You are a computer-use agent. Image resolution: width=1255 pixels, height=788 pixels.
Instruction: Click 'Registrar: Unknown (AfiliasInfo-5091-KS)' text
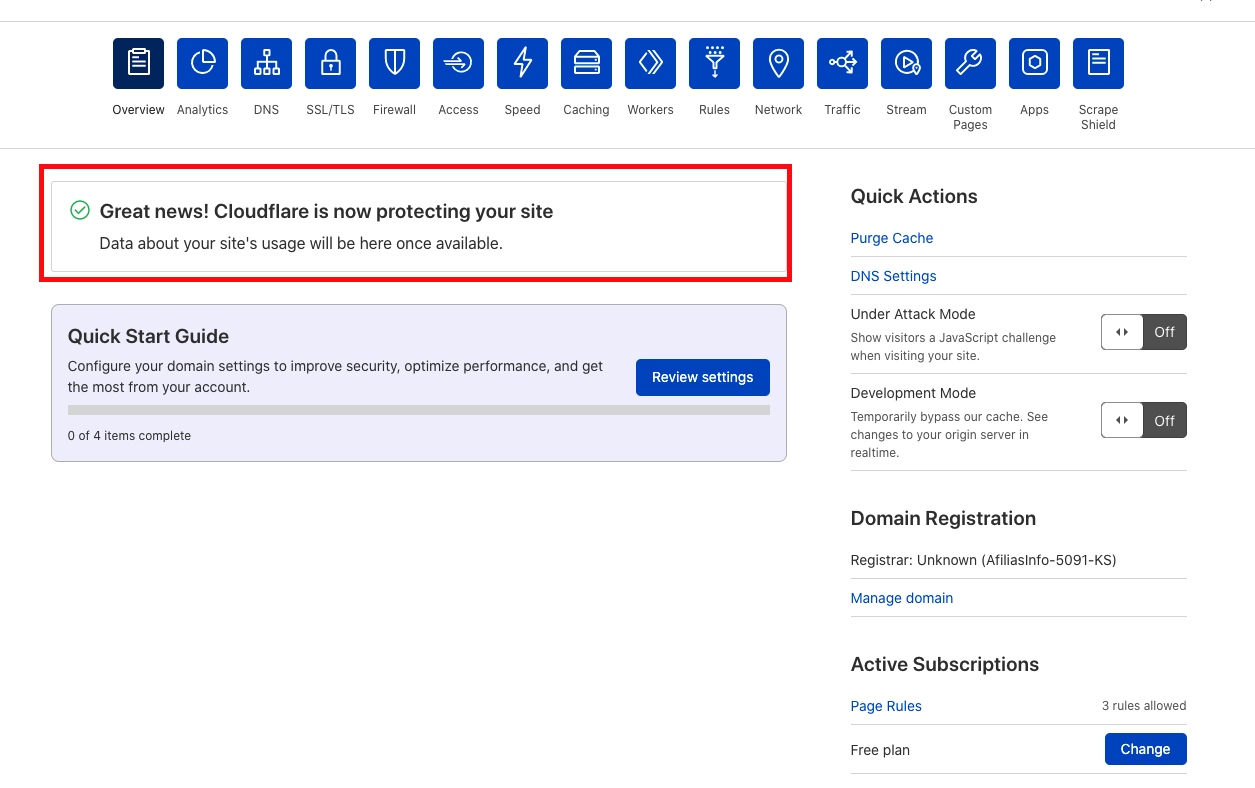point(984,560)
